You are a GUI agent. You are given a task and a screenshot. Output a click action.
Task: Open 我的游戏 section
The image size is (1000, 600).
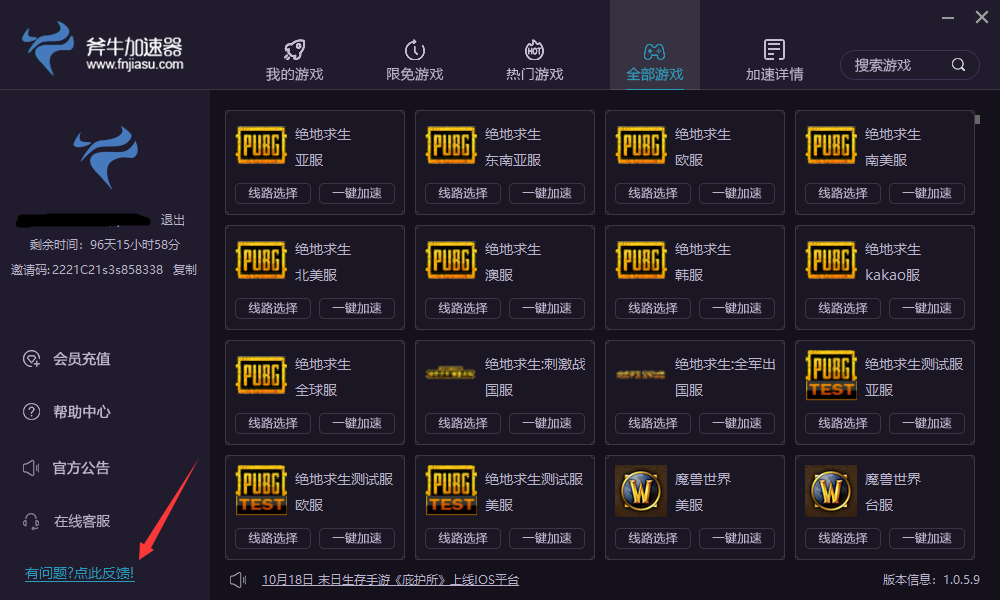pyautogui.click(x=294, y=55)
